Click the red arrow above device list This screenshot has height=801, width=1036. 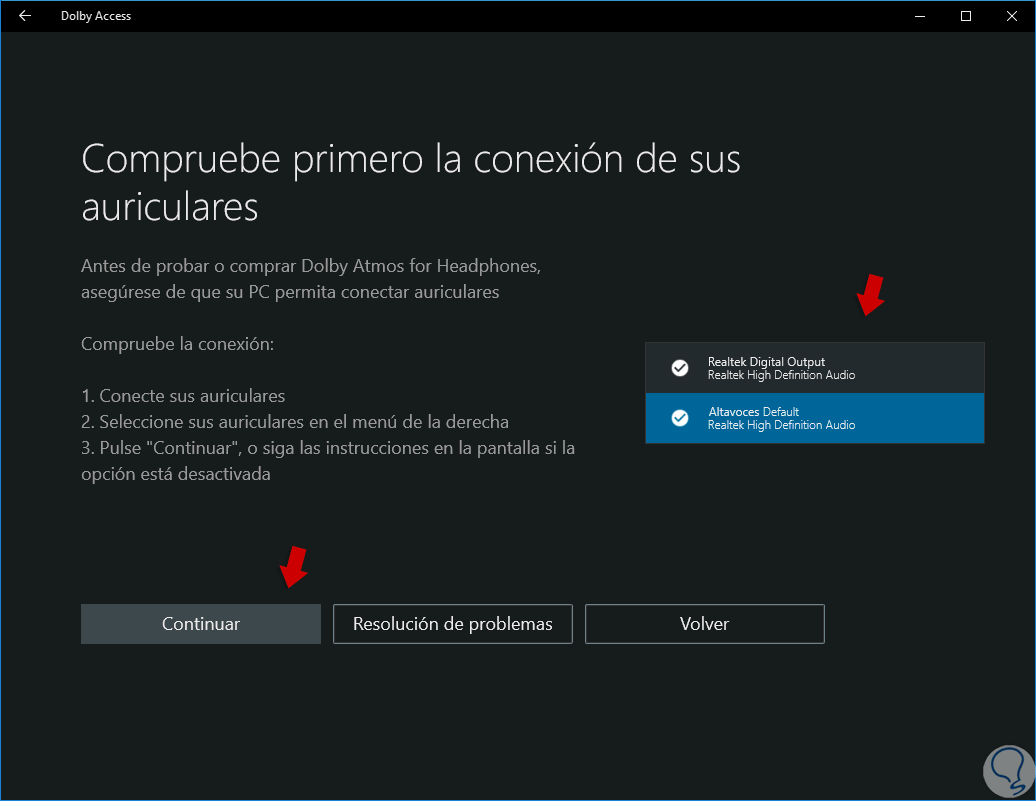[871, 295]
